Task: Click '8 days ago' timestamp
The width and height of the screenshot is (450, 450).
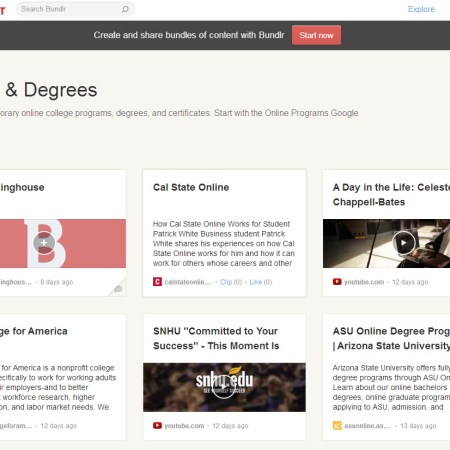Action: click(56, 282)
